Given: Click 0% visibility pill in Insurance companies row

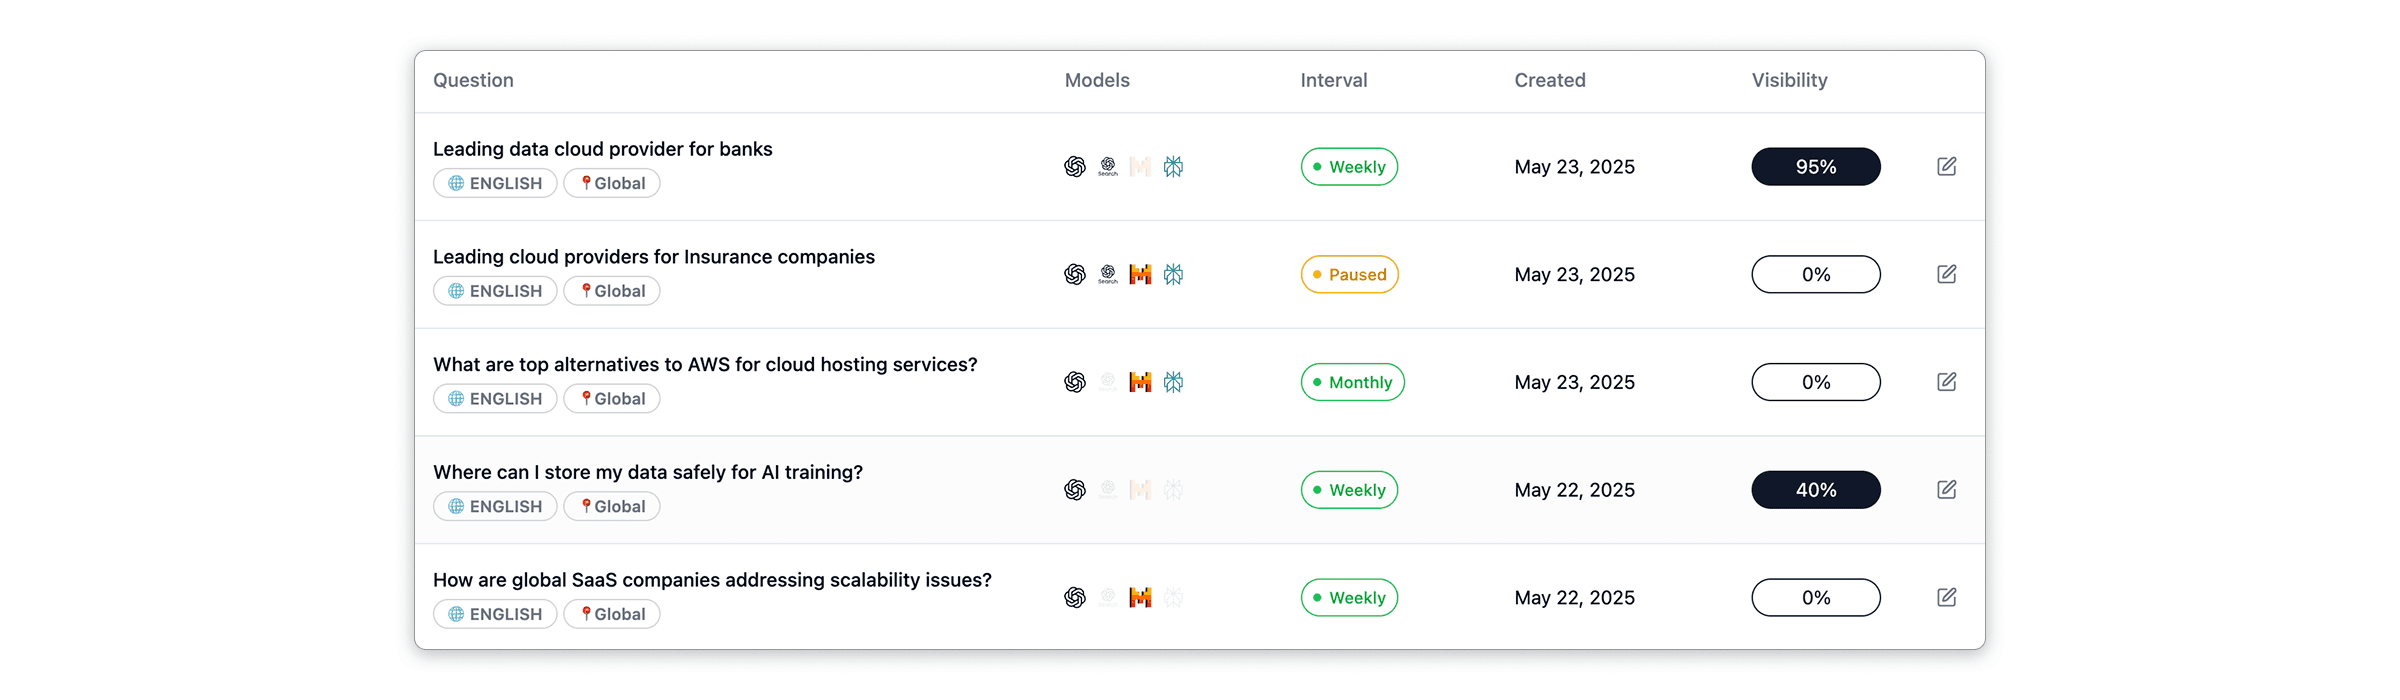Looking at the screenshot, I should 1816,274.
